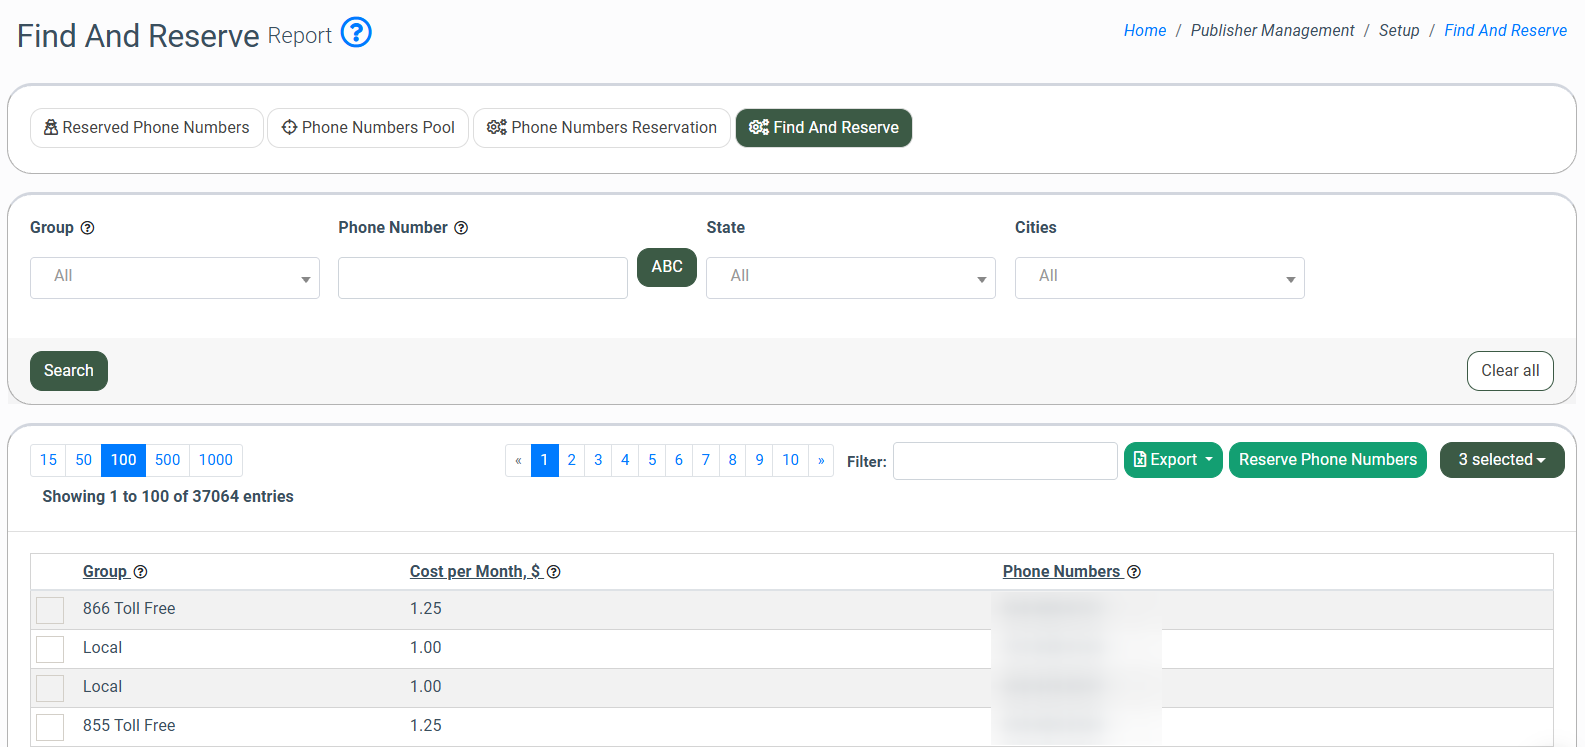Select the first Local row checkbox

(50, 649)
